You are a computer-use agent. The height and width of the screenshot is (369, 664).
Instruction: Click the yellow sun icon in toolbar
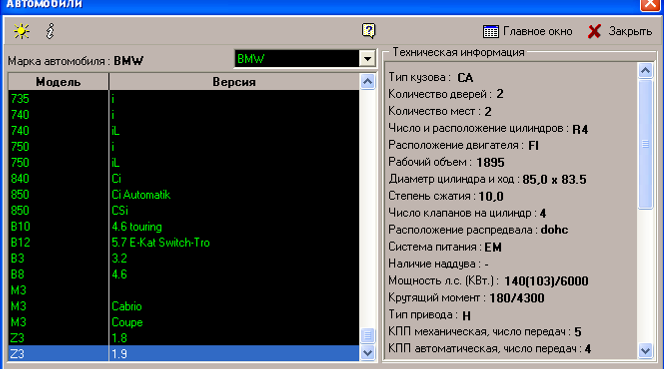[x=21, y=31]
